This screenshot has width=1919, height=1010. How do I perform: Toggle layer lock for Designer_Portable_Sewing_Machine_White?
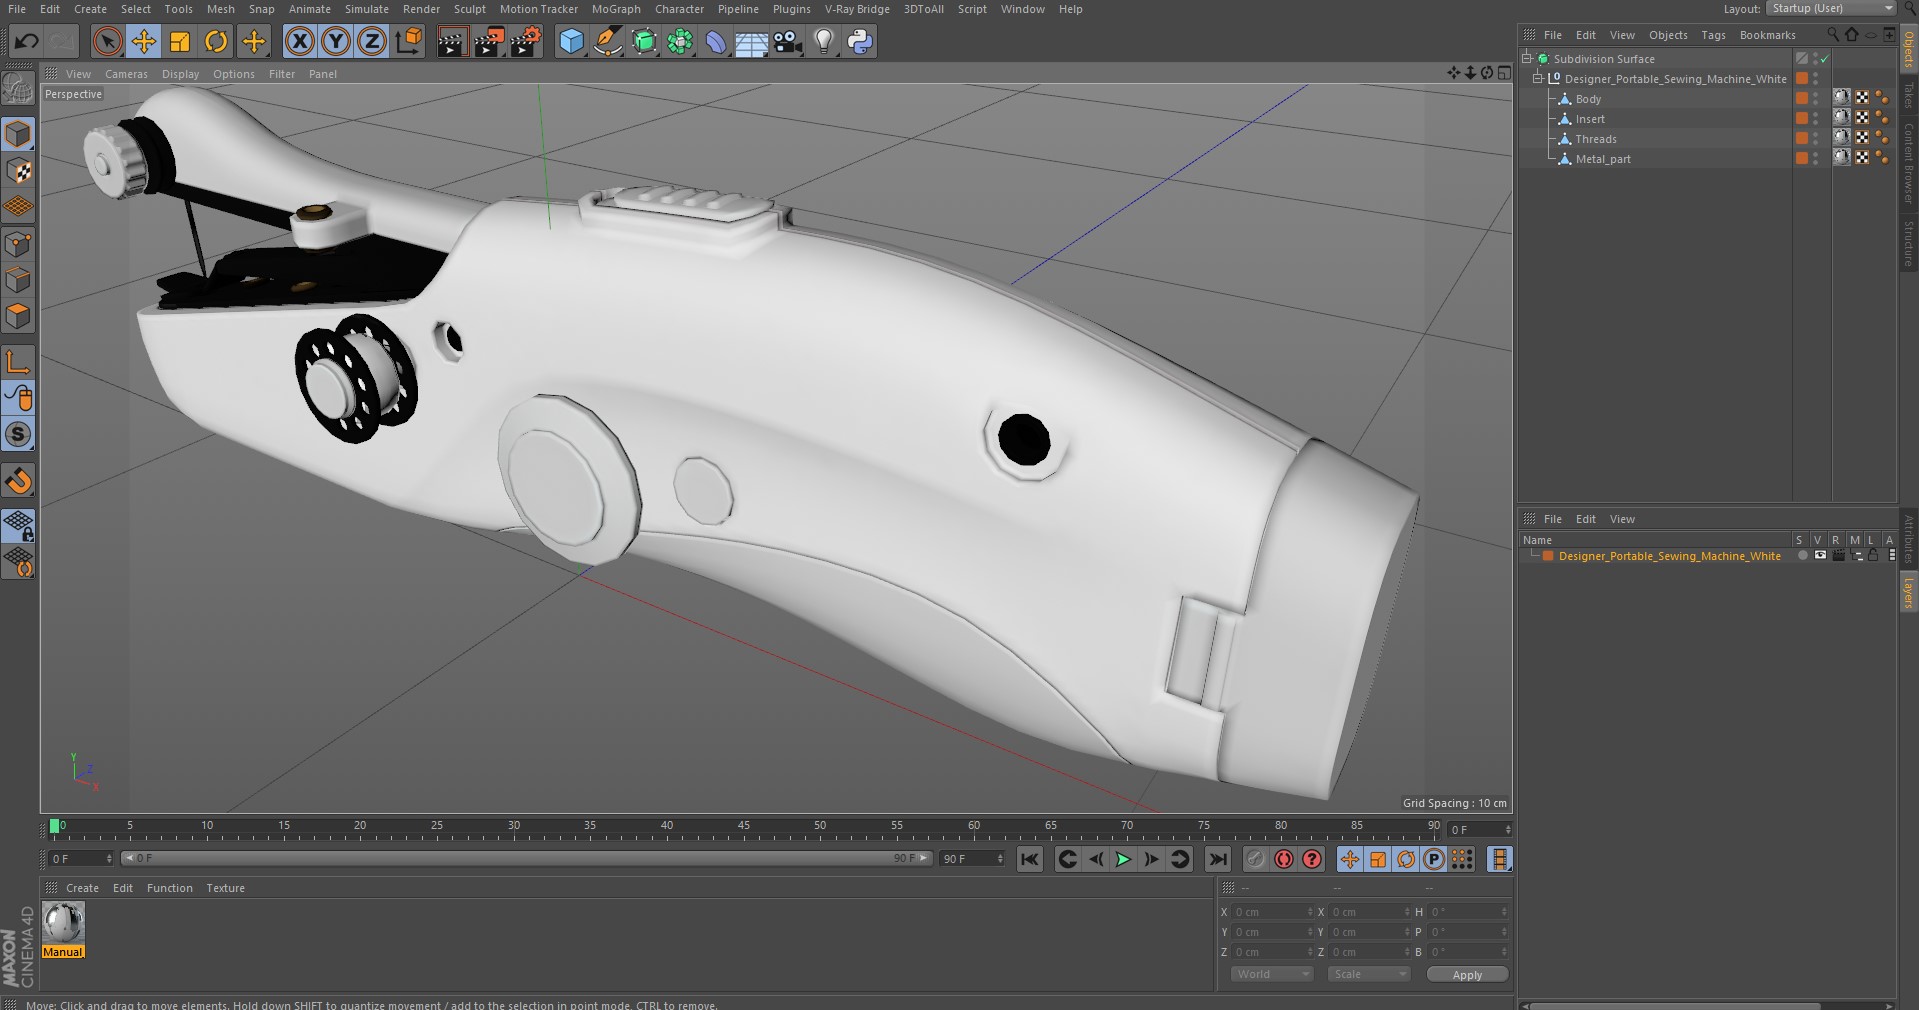tap(1873, 556)
